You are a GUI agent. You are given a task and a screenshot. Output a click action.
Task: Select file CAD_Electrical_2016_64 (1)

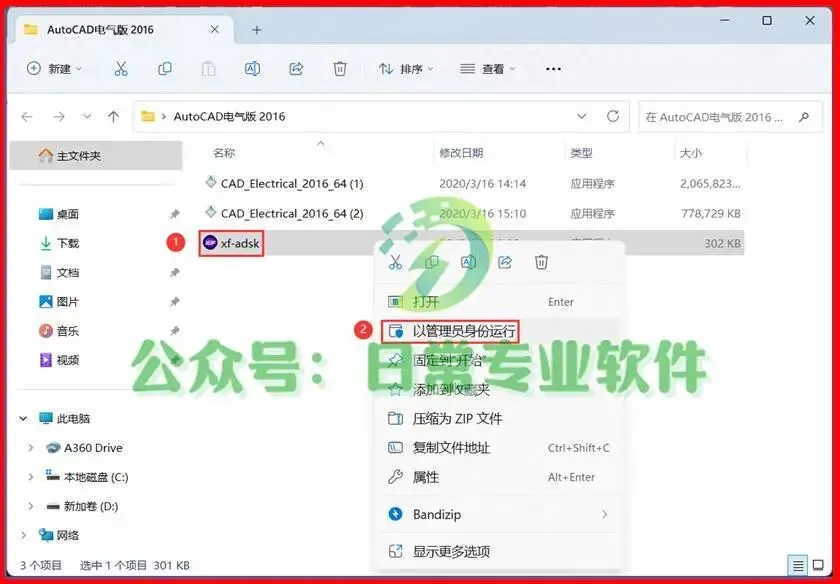292,184
